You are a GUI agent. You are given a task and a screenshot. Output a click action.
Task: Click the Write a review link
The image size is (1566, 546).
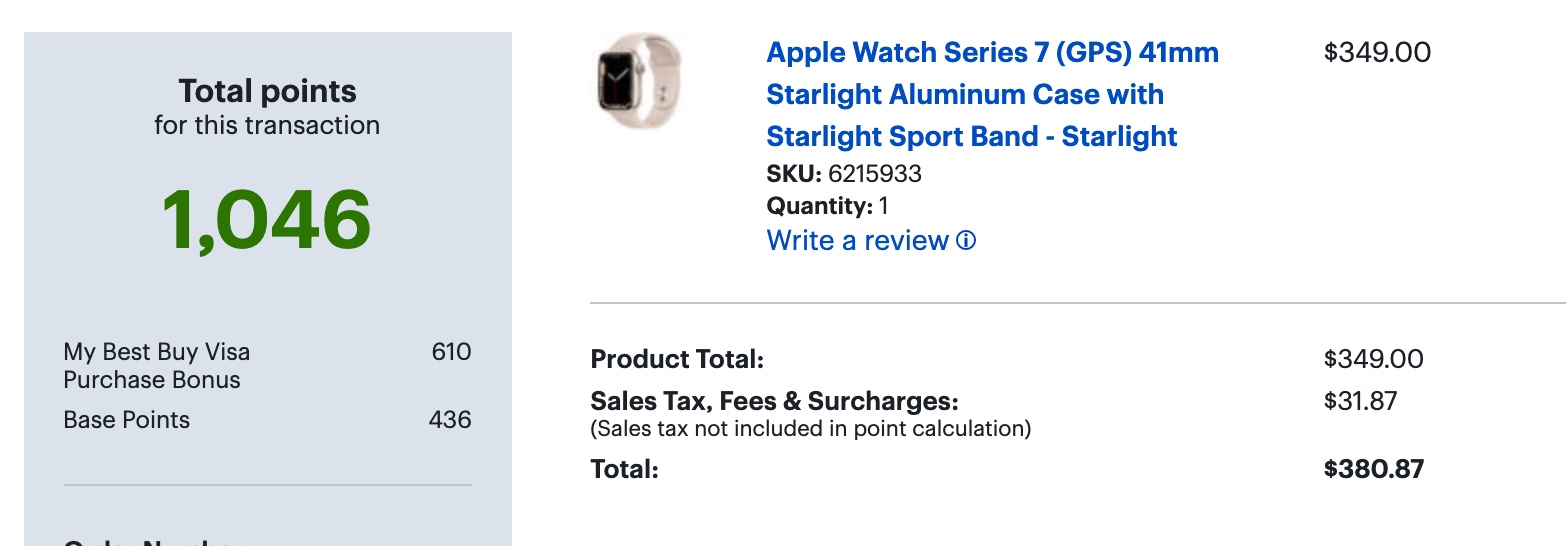(x=857, y=241)
